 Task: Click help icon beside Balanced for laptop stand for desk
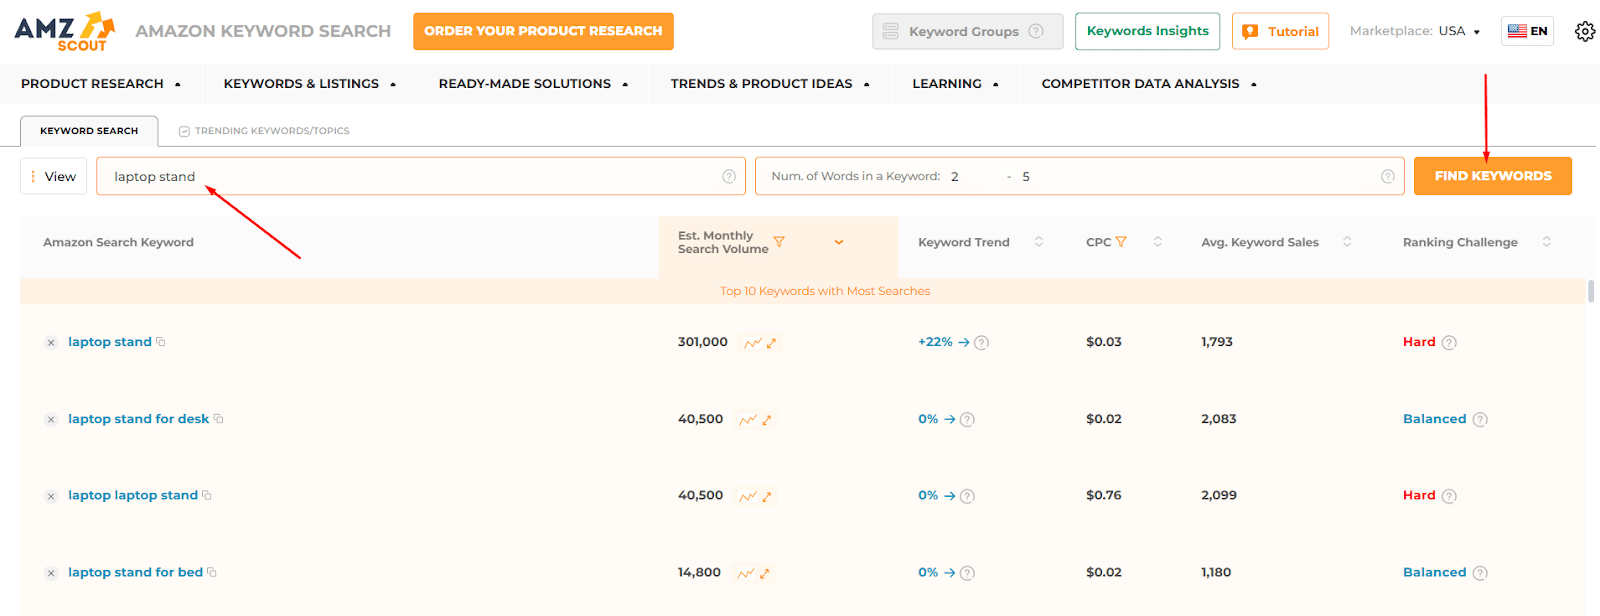pyautogui.click(x=1480, y=420)
